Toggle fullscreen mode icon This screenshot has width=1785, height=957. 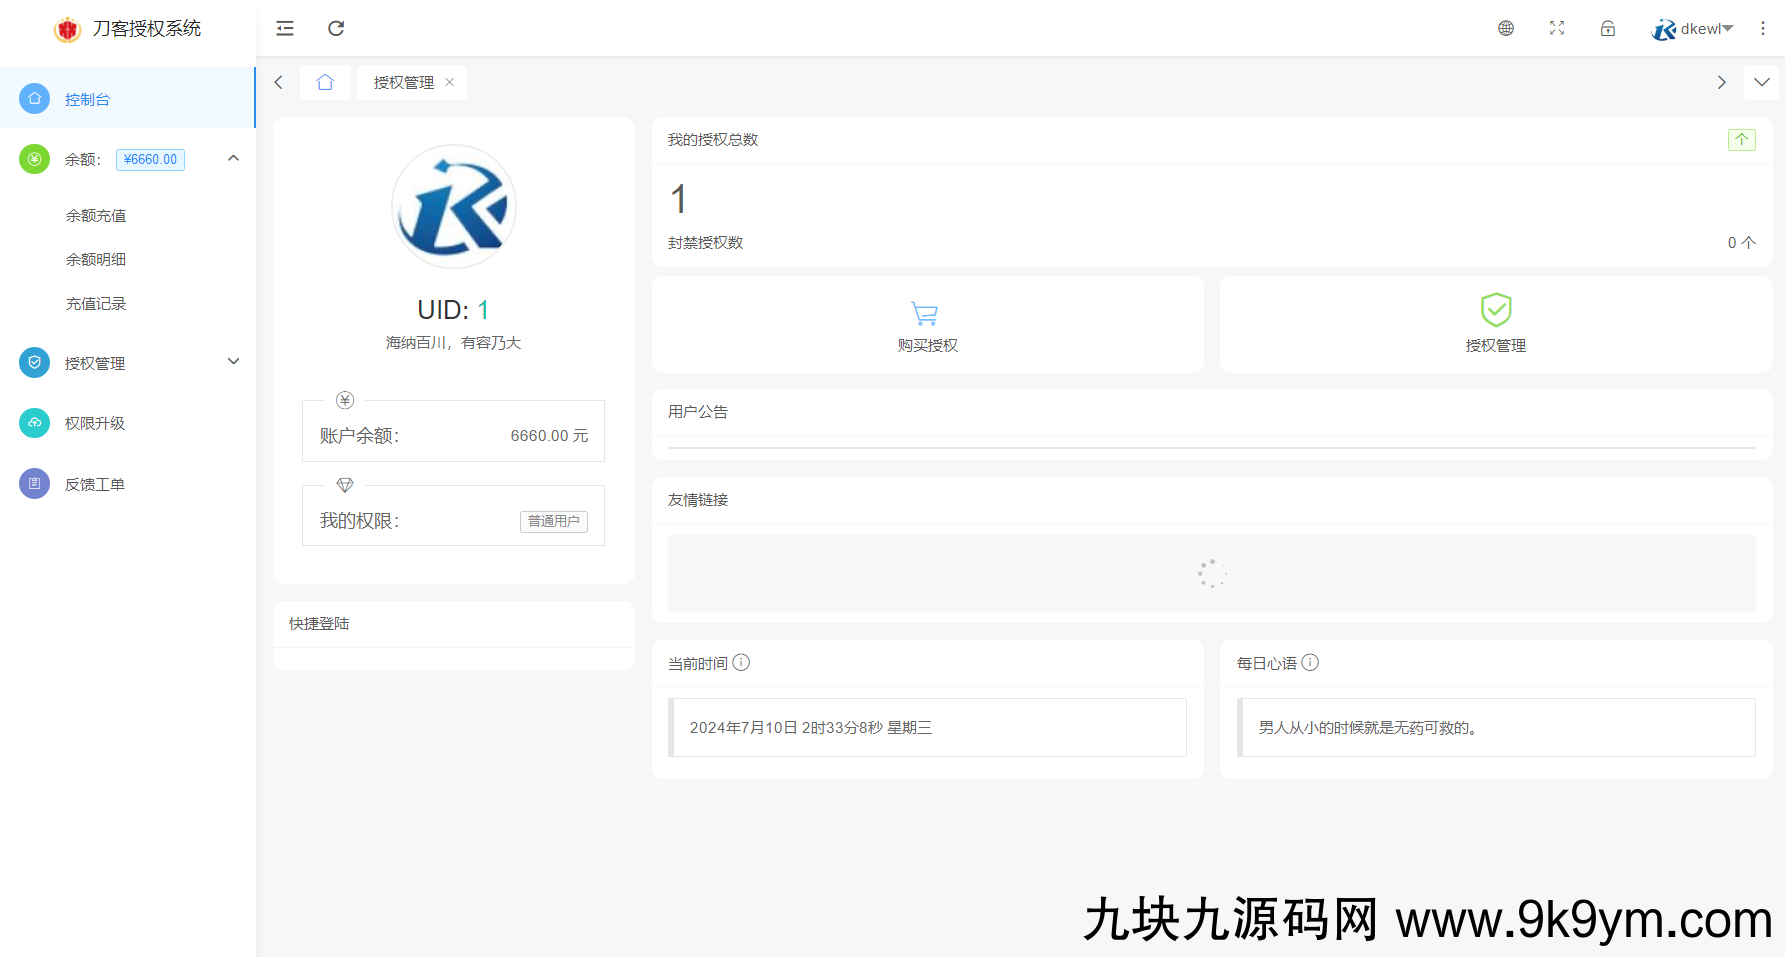tap(1557, 28)
